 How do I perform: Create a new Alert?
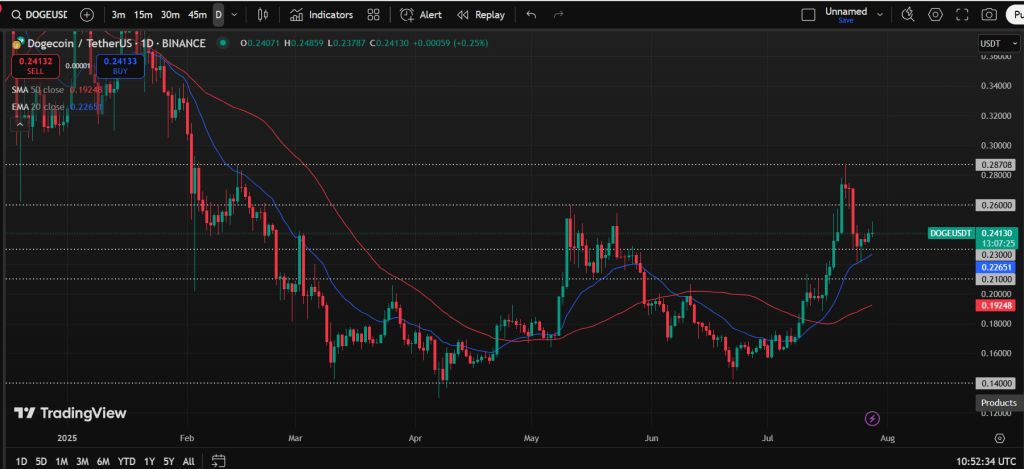(421, 14)
